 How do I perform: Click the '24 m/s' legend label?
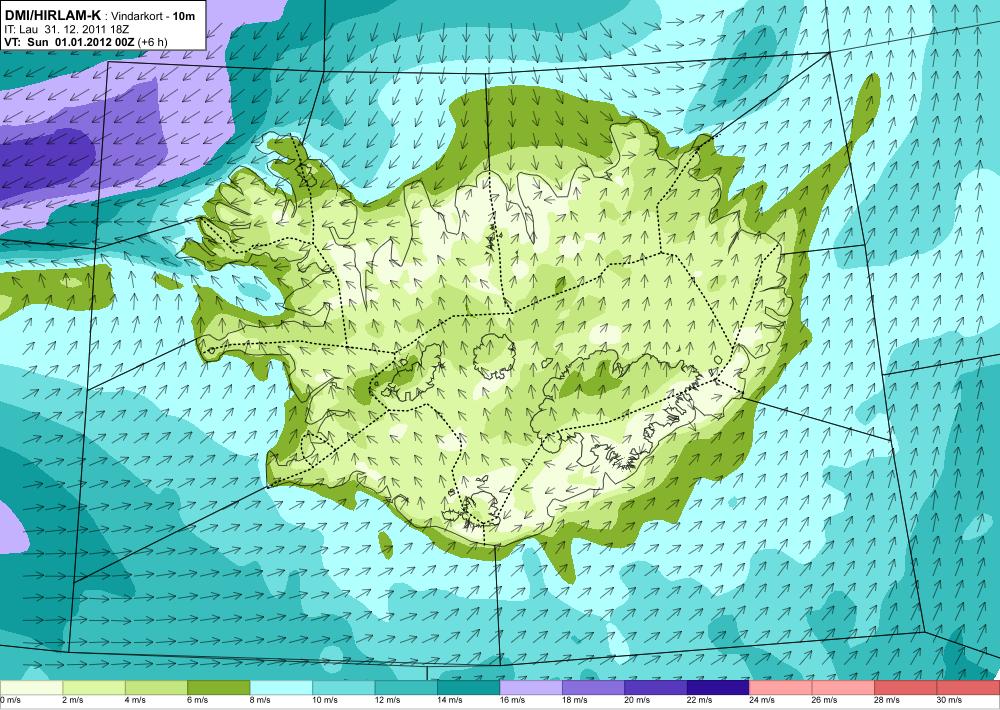[763, 700]
